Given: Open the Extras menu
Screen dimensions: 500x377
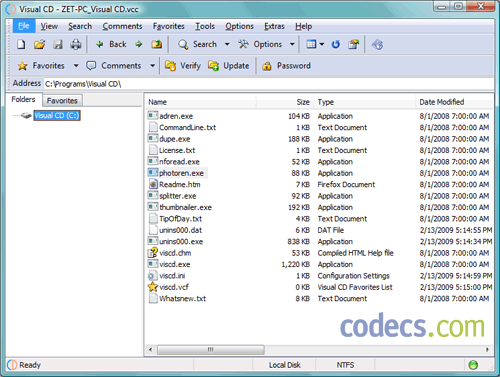Looking at the screenshot, I should pos(274,26).
